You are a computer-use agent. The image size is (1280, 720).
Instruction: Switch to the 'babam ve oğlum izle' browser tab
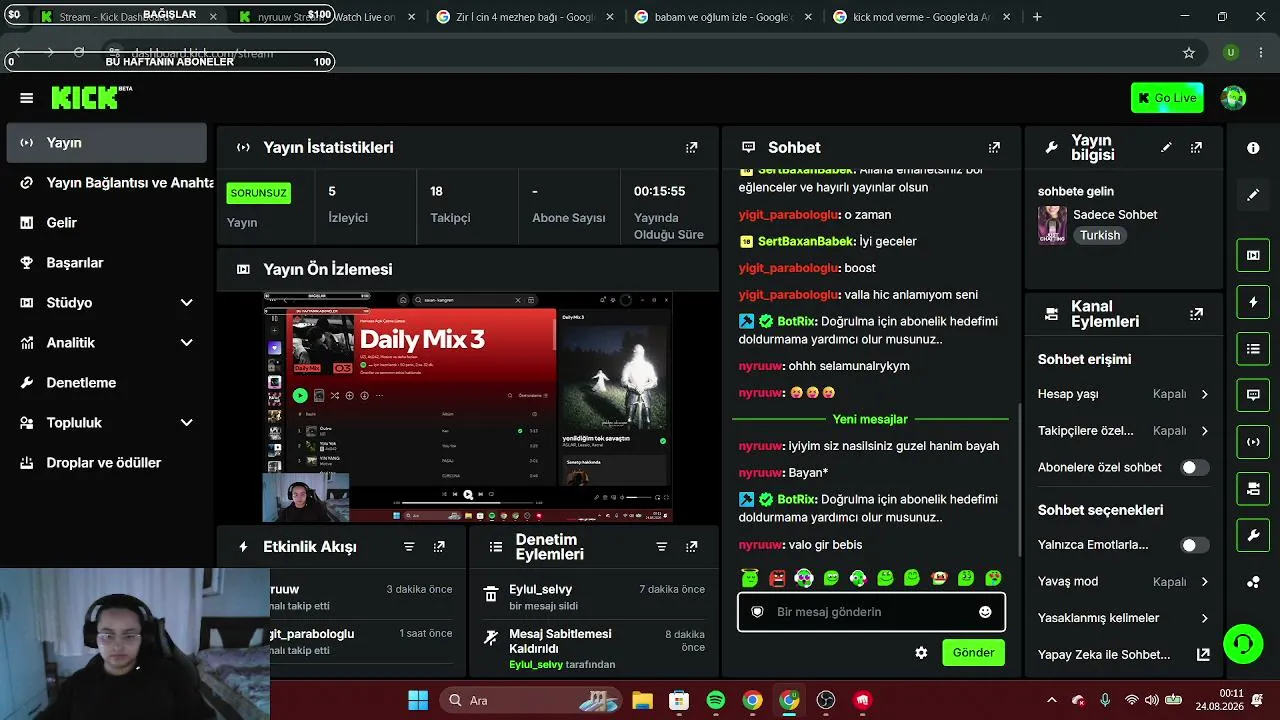724,17
